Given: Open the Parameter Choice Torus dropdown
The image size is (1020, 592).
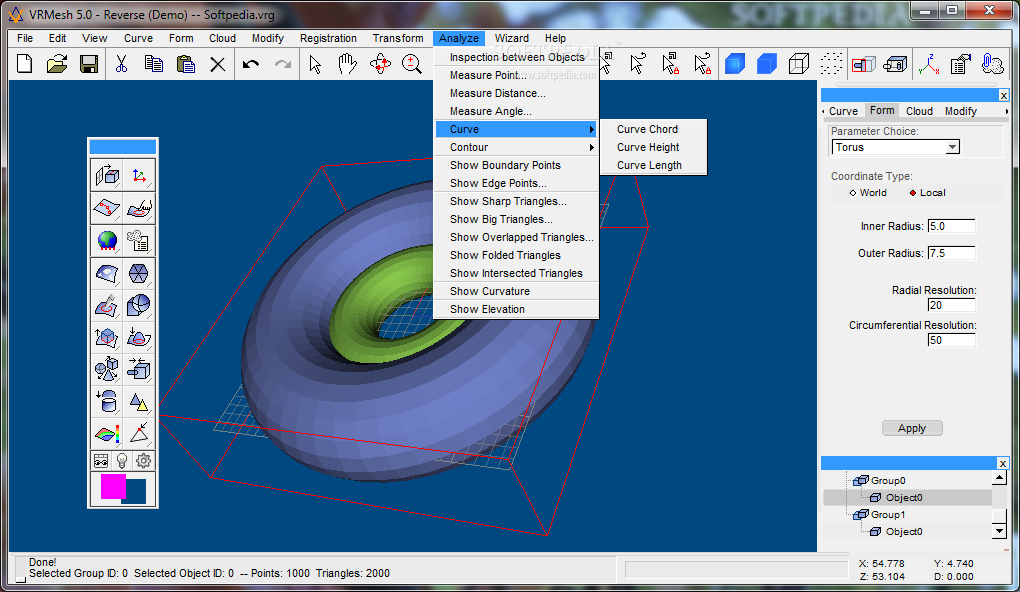Looking at the screenshot, I should pyautogui.click(x=952, y=147).
